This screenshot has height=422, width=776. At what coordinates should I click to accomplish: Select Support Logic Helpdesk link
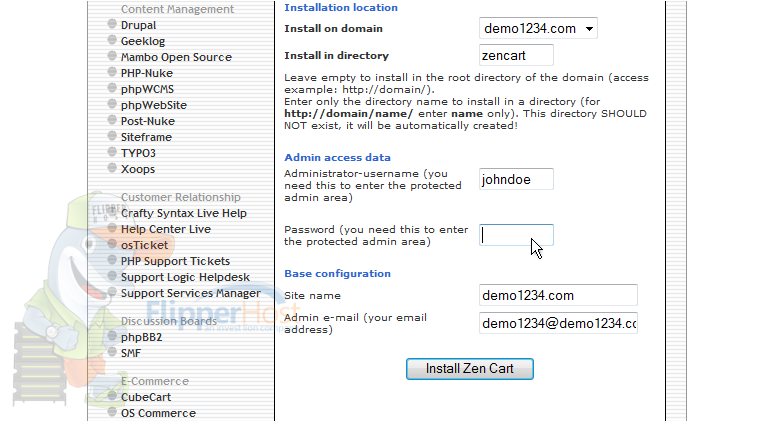pyautogui.click(x=185, y=277)
